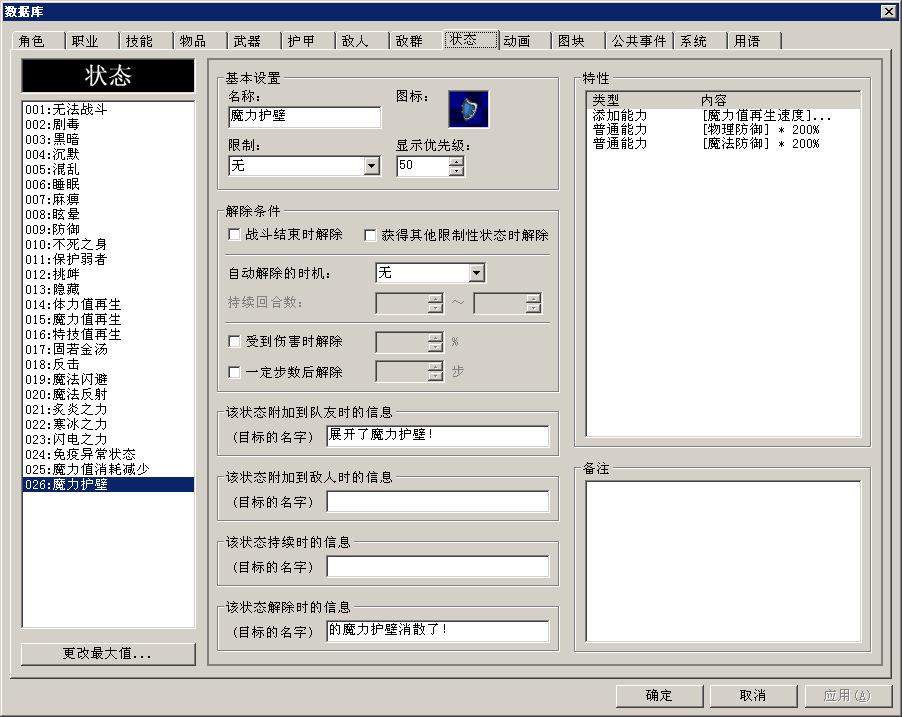Select the 魔法防御 * 200% trait row
The height and width of the screenshot is (717, 902).
(723, 143)
